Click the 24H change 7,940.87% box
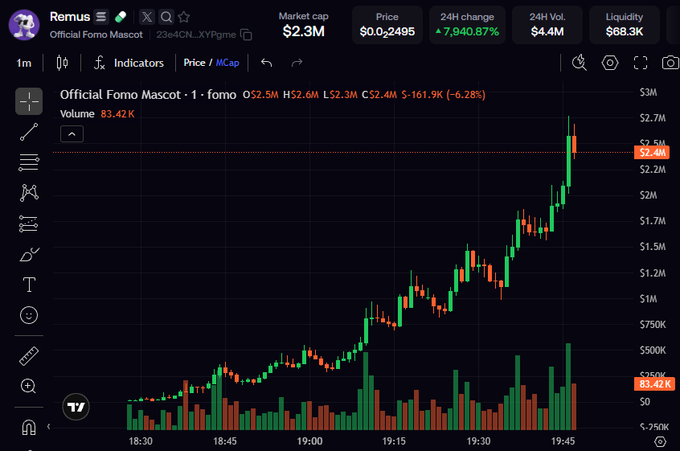 467,25
